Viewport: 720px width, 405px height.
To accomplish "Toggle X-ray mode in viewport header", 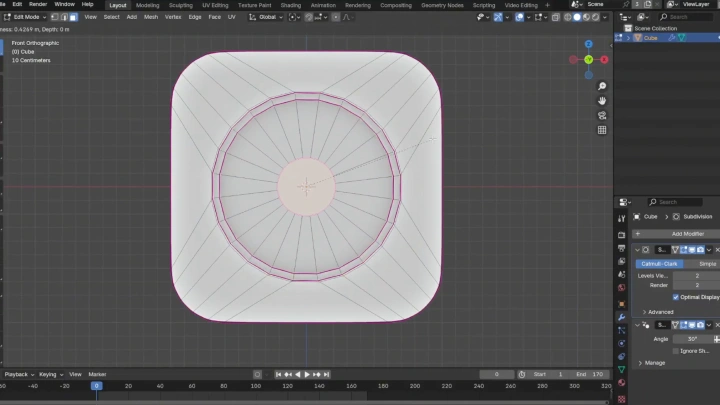I will 554,17.
